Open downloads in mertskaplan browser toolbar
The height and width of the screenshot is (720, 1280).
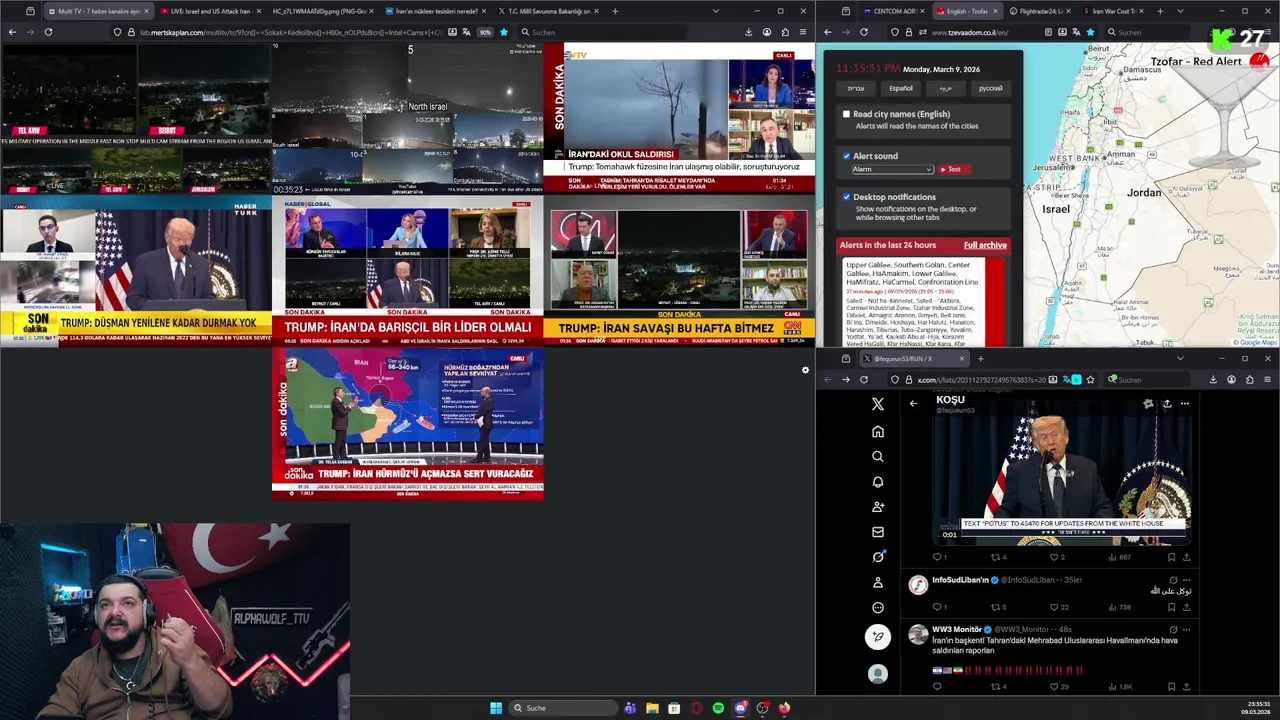[748, 32]
